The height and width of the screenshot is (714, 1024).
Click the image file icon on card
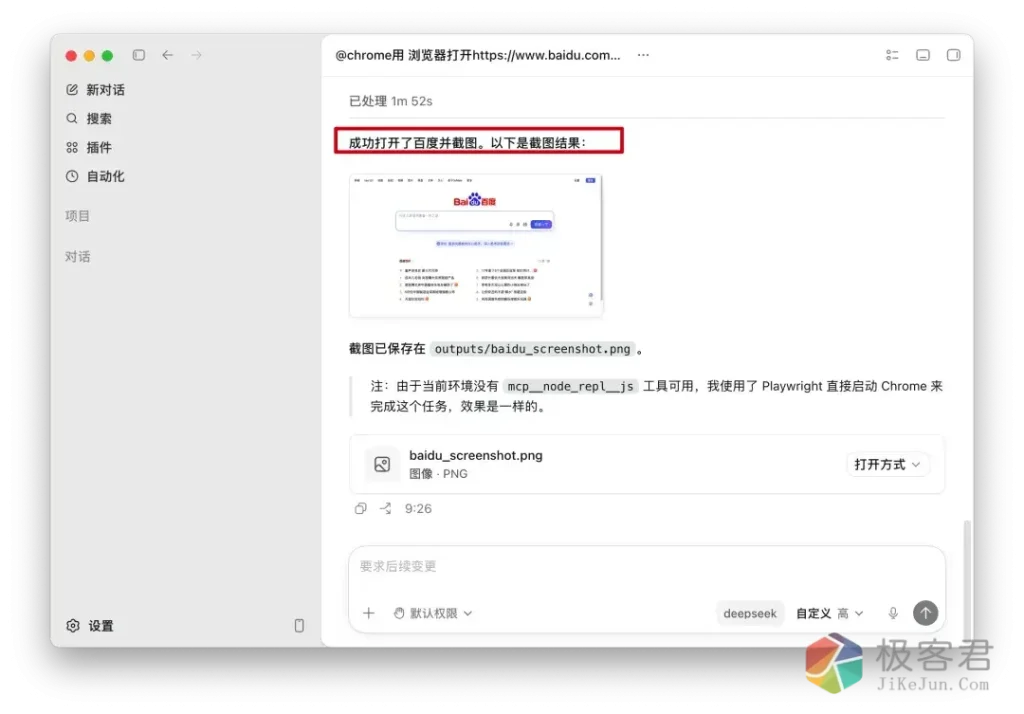382,464
